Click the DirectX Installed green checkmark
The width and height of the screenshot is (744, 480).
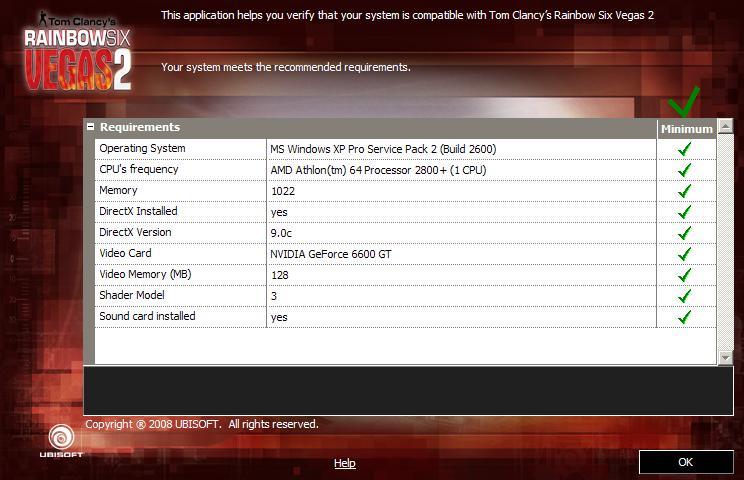coord(684,212)
